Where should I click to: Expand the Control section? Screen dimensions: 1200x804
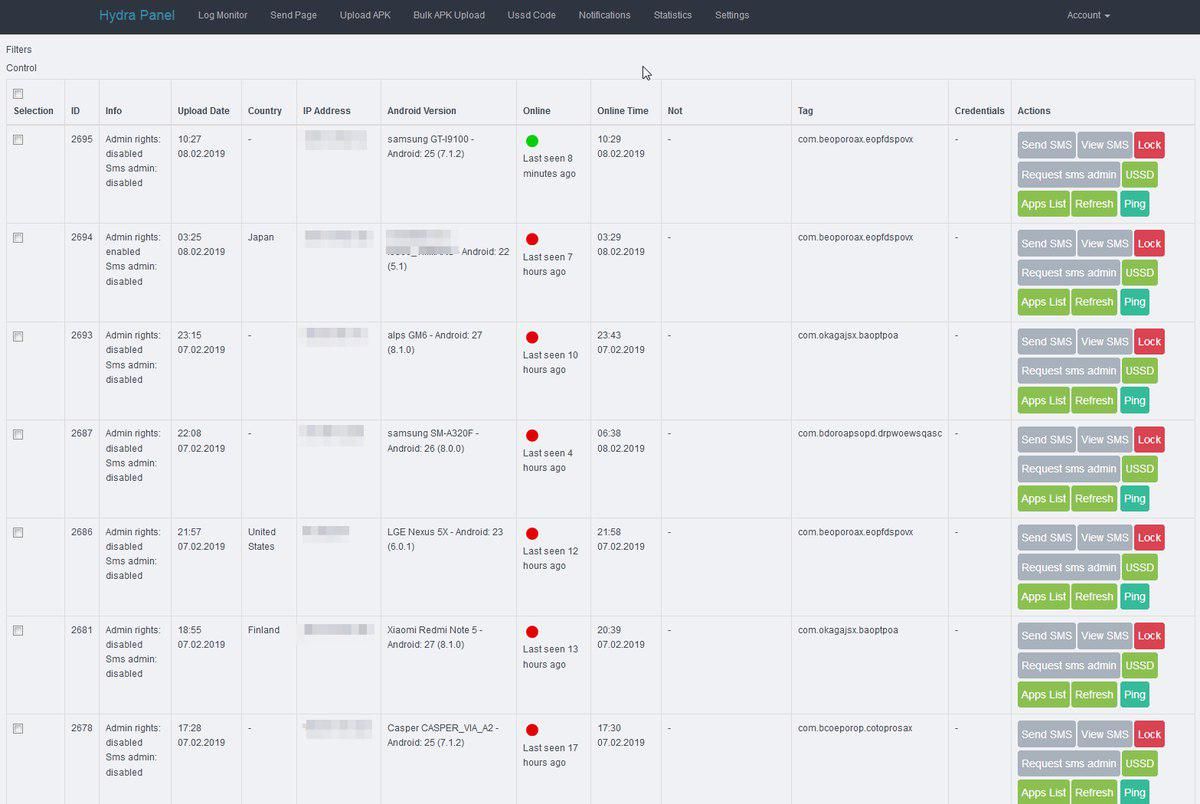(21, 68)
